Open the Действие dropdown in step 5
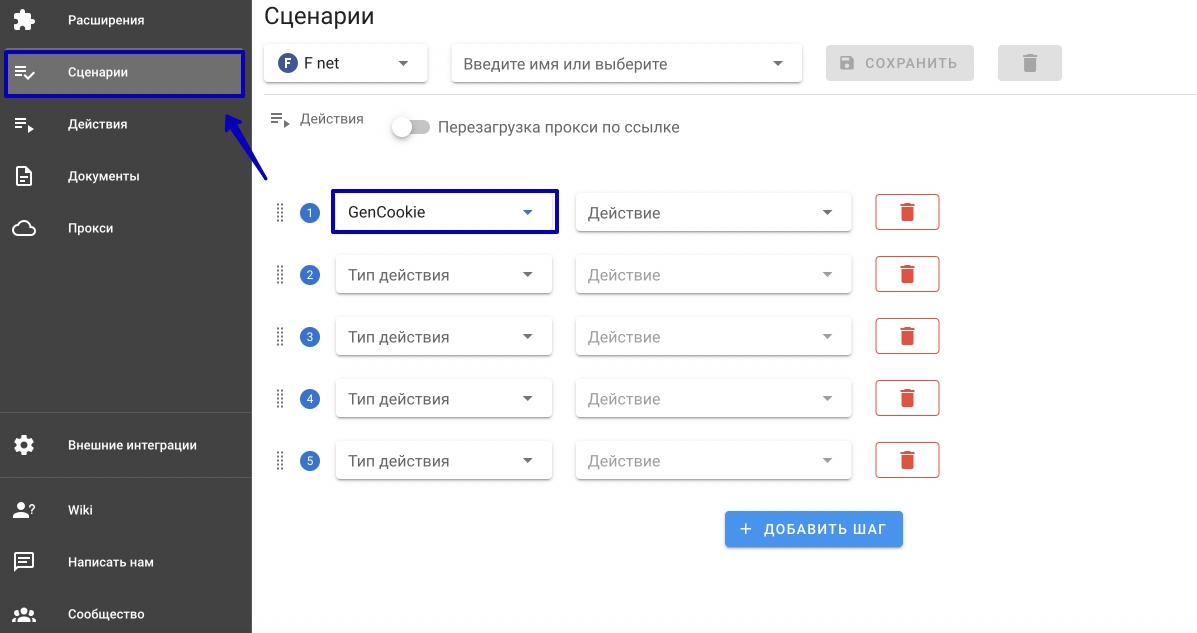The width and height of the screenshot is (1197, 633). point(713,460)
